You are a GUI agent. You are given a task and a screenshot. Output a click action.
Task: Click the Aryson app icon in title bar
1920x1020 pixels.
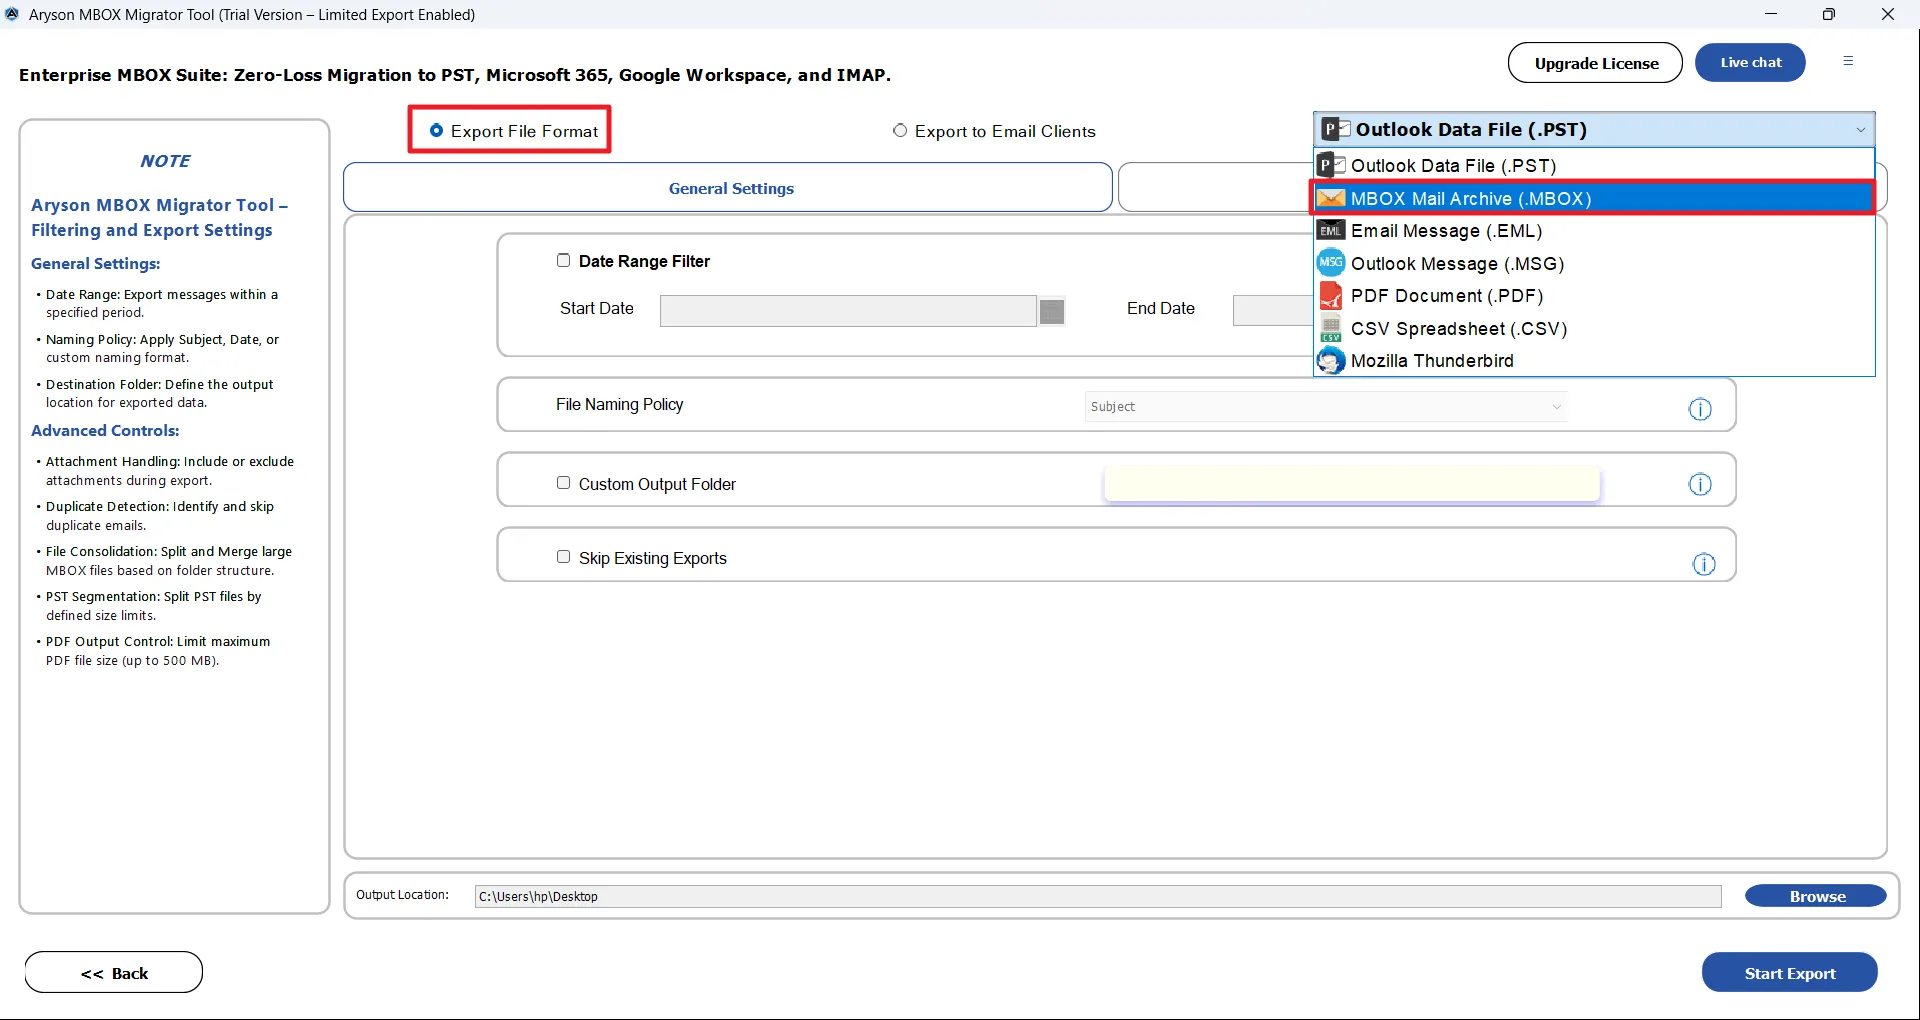click(12, 14)
